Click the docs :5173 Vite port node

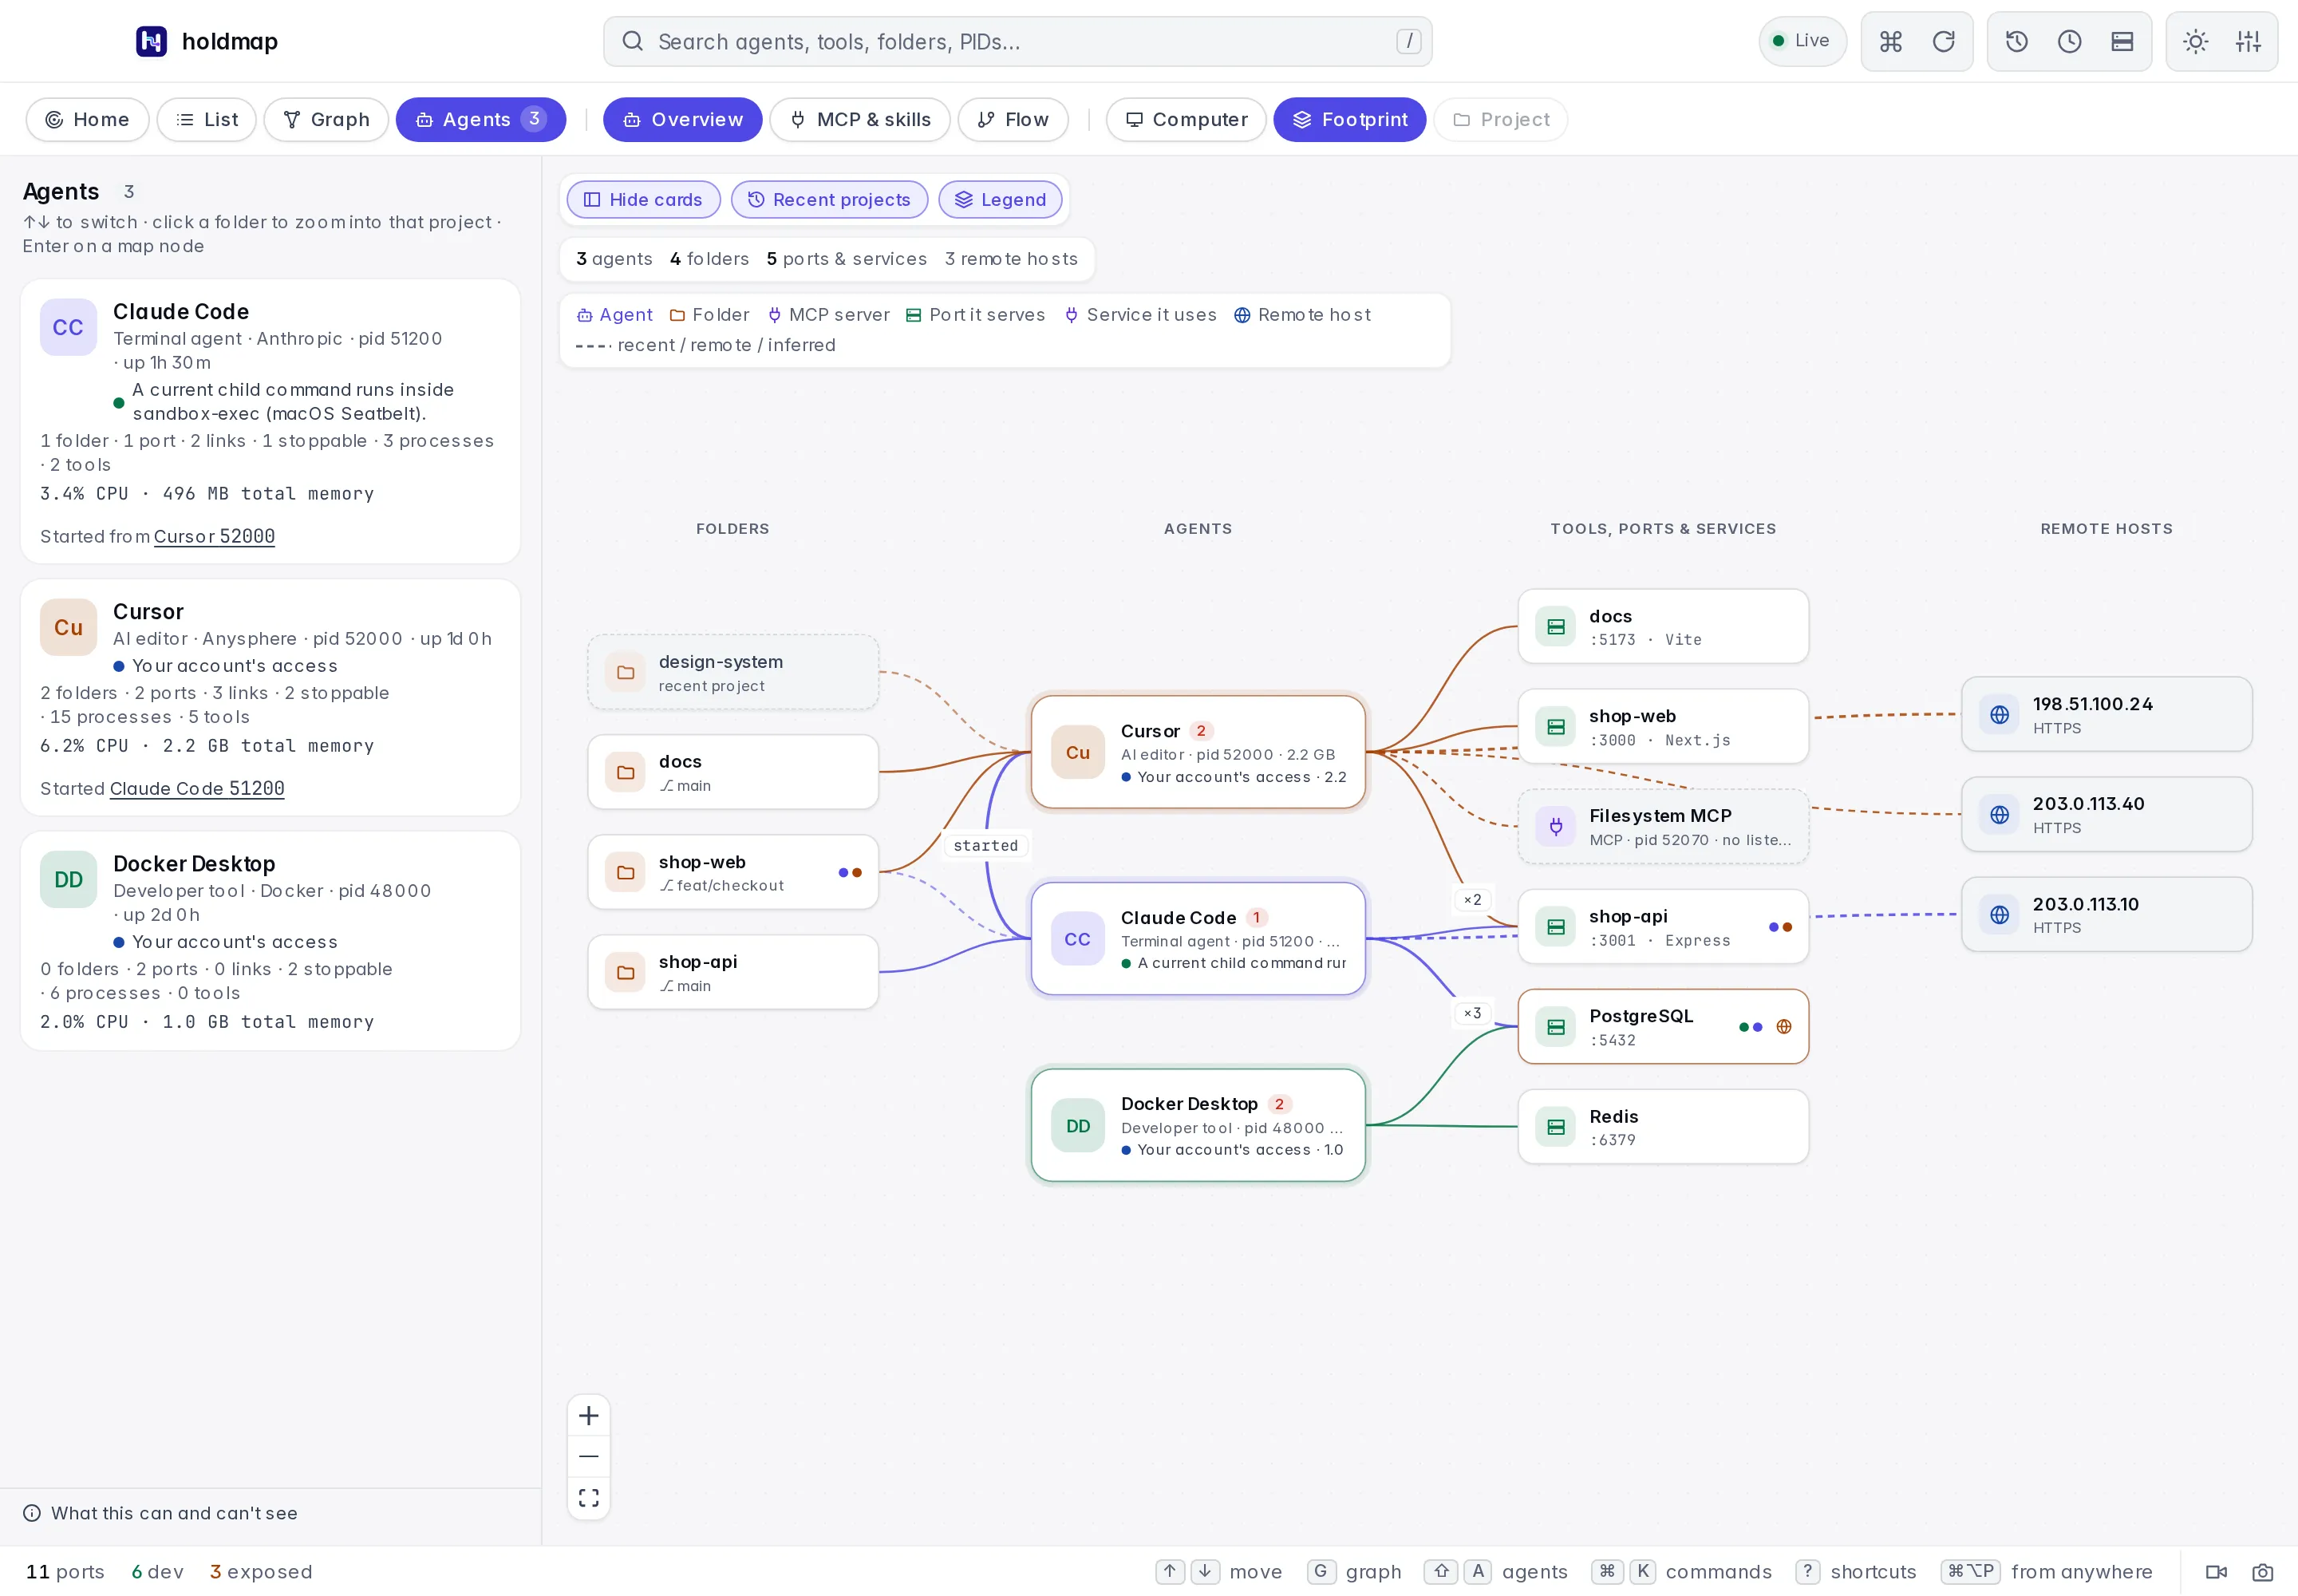pos(1663,626)
